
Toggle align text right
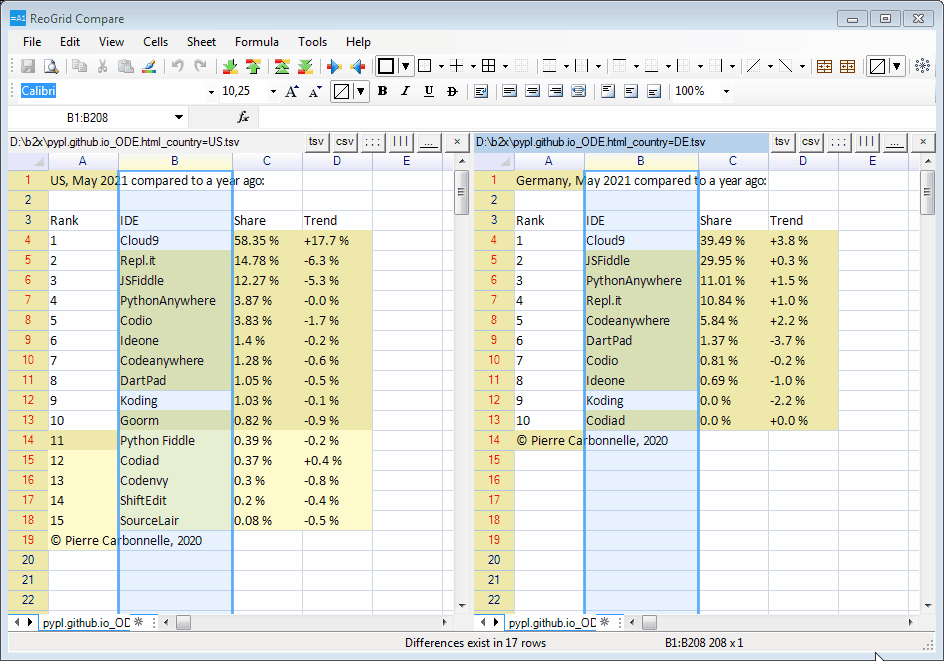point(556,92)
